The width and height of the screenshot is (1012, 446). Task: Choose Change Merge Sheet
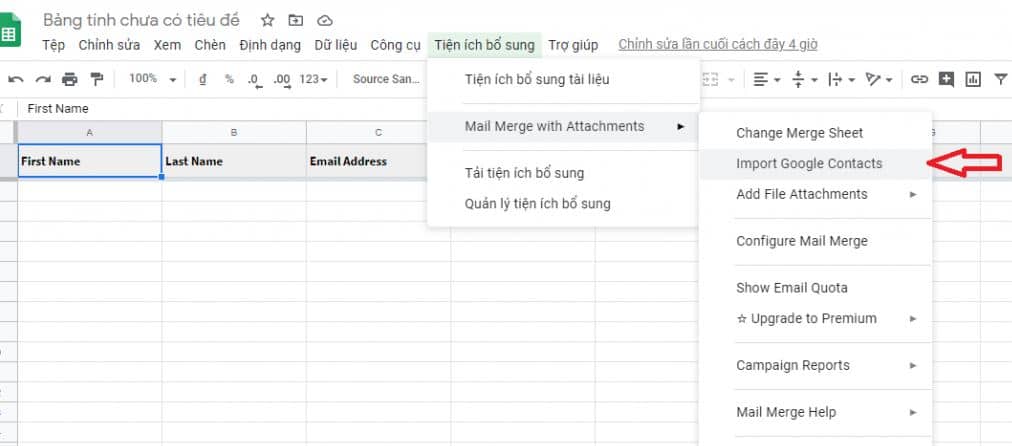tap(816, 133)
